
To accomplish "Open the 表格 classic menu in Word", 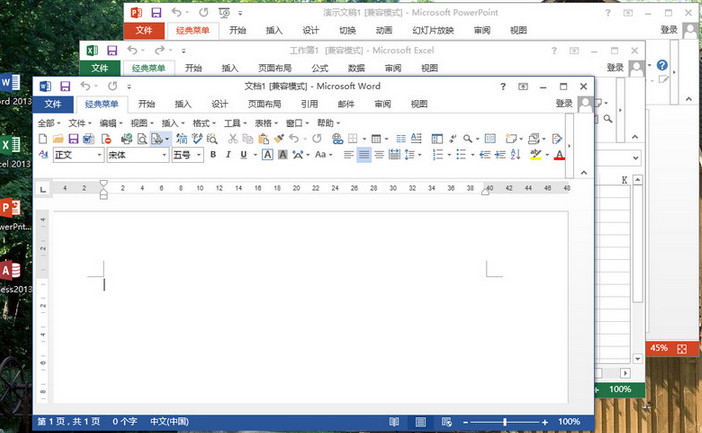I will (x=266, y=123).
